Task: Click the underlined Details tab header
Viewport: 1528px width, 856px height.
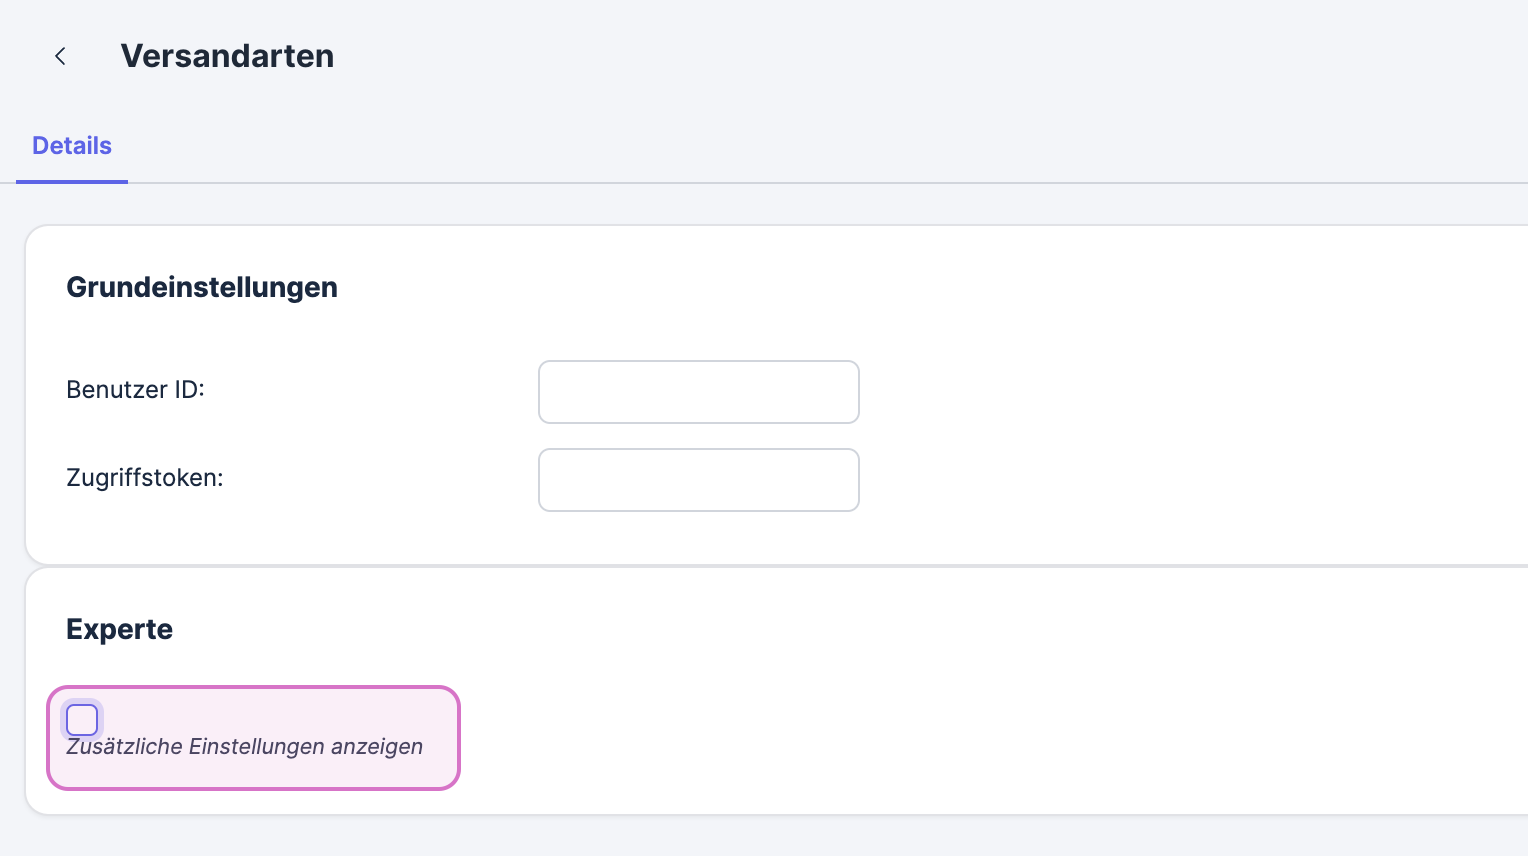Action: pyautogui.click(x=72, y=146)
